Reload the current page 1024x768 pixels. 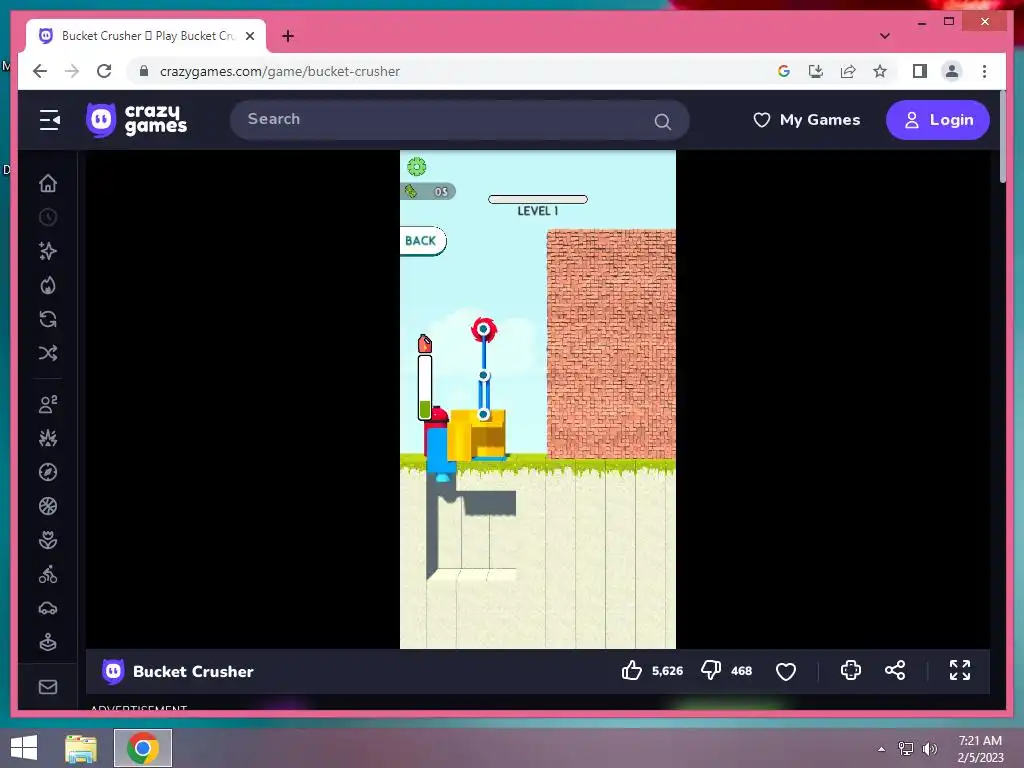[x=104, y=71]
